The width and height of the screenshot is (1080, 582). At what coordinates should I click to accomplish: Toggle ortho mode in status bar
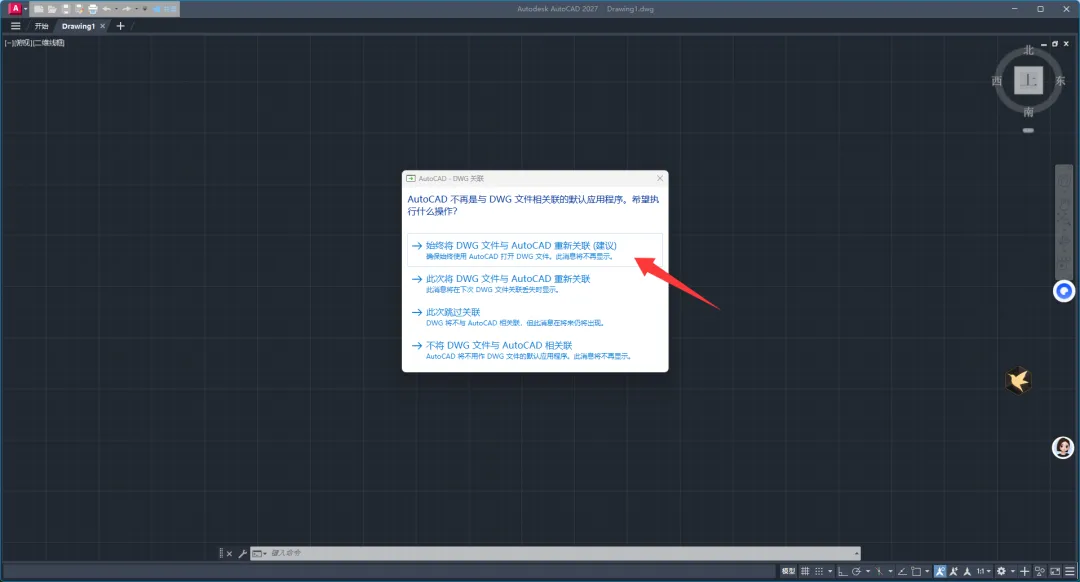tap(842, 571)
